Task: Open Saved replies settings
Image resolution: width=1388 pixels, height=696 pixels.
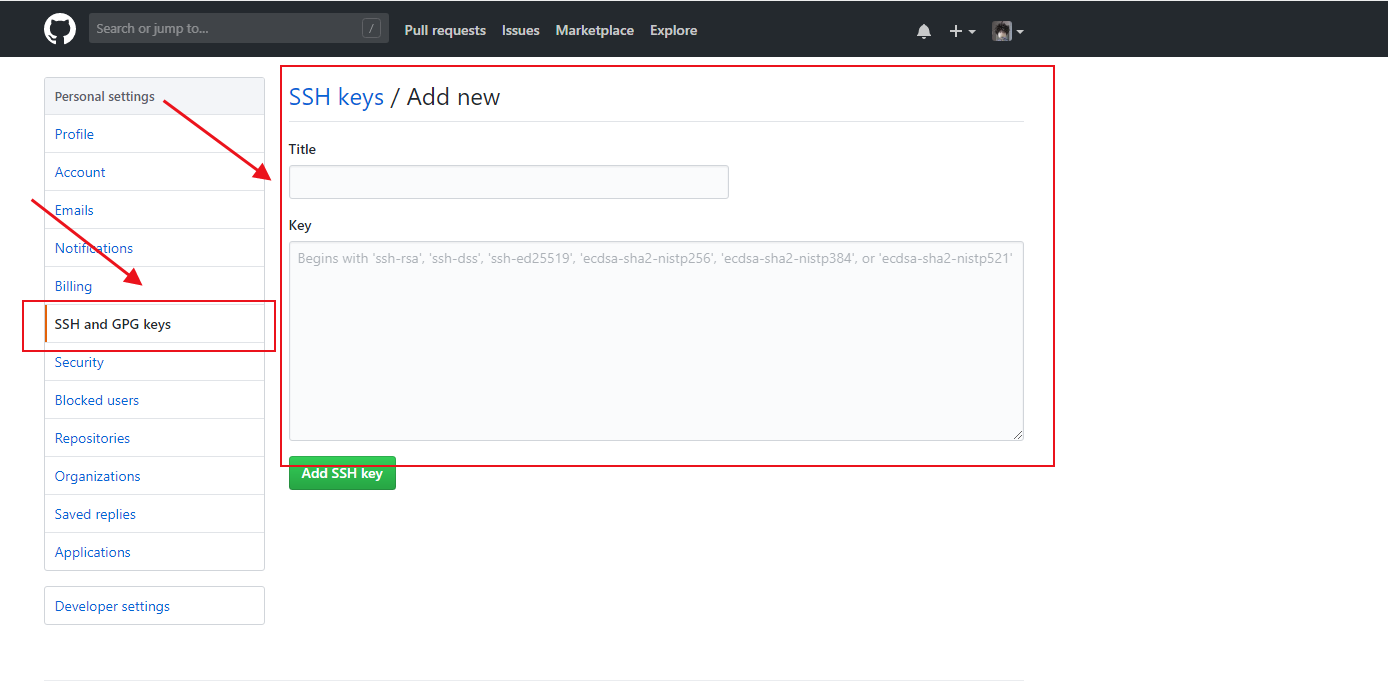Action: [154, 514]
